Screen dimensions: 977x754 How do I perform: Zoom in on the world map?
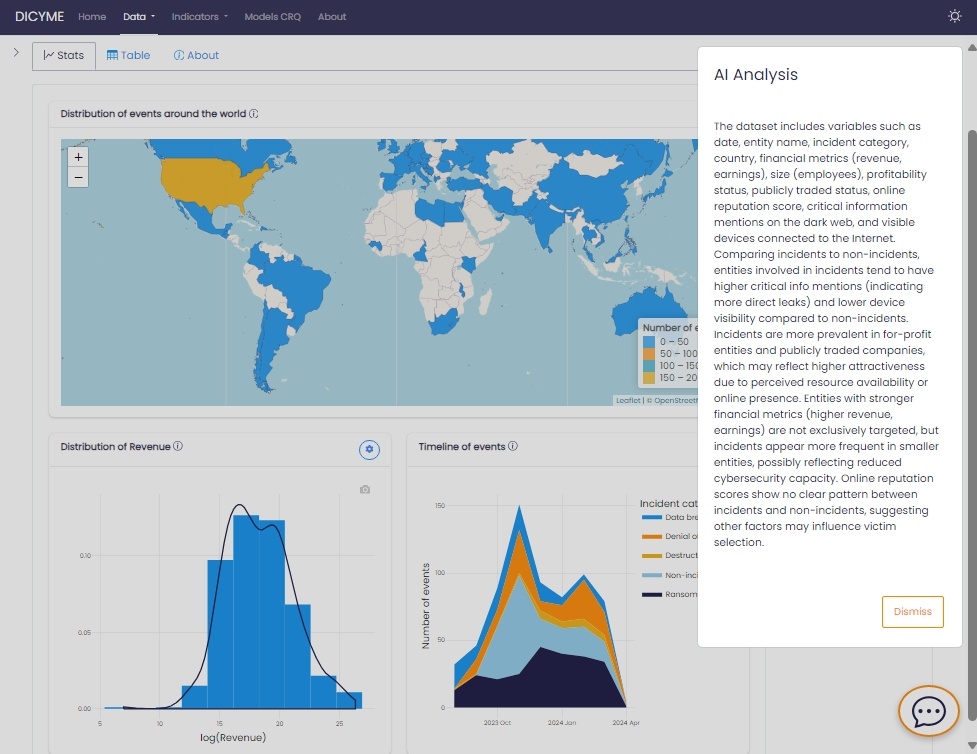(x=78, y=157)
